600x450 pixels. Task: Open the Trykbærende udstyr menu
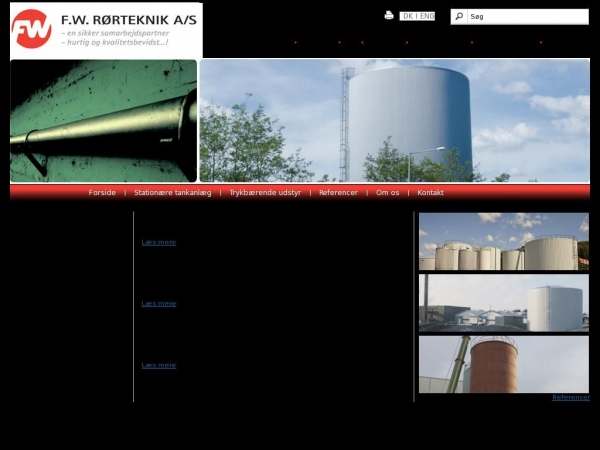coord(265,193)
